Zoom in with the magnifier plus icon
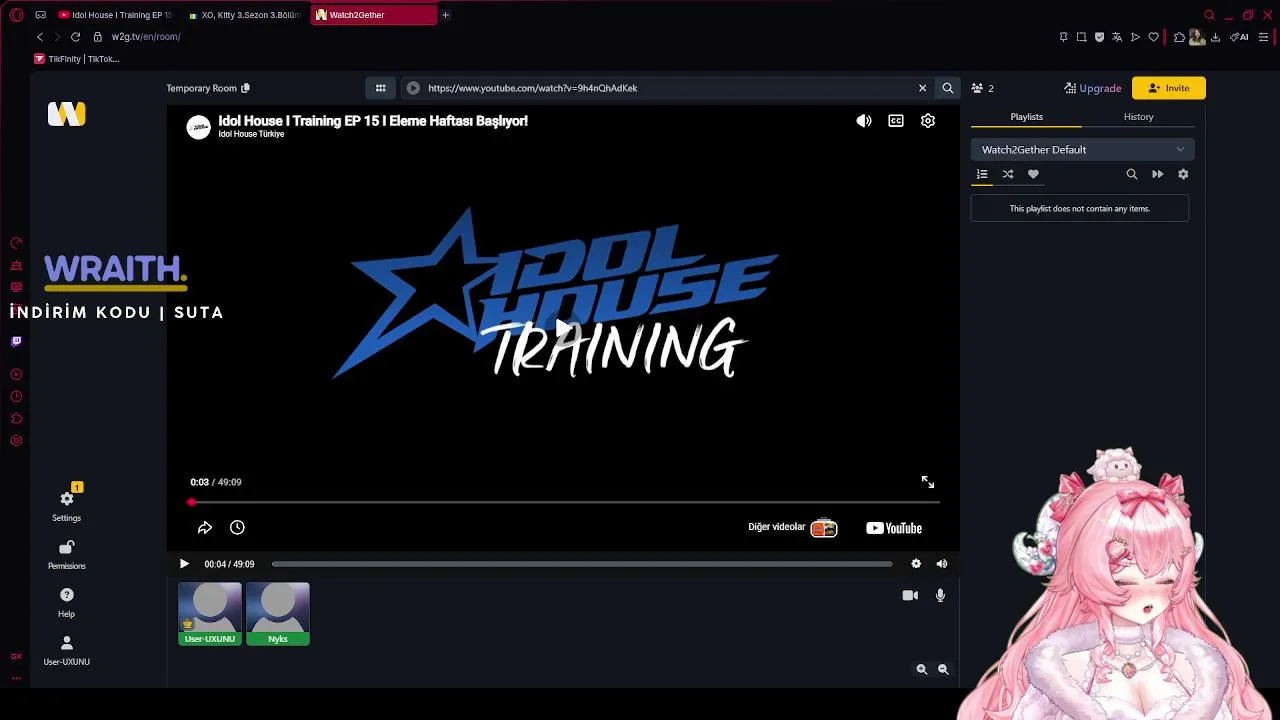 tap(922, 670)
